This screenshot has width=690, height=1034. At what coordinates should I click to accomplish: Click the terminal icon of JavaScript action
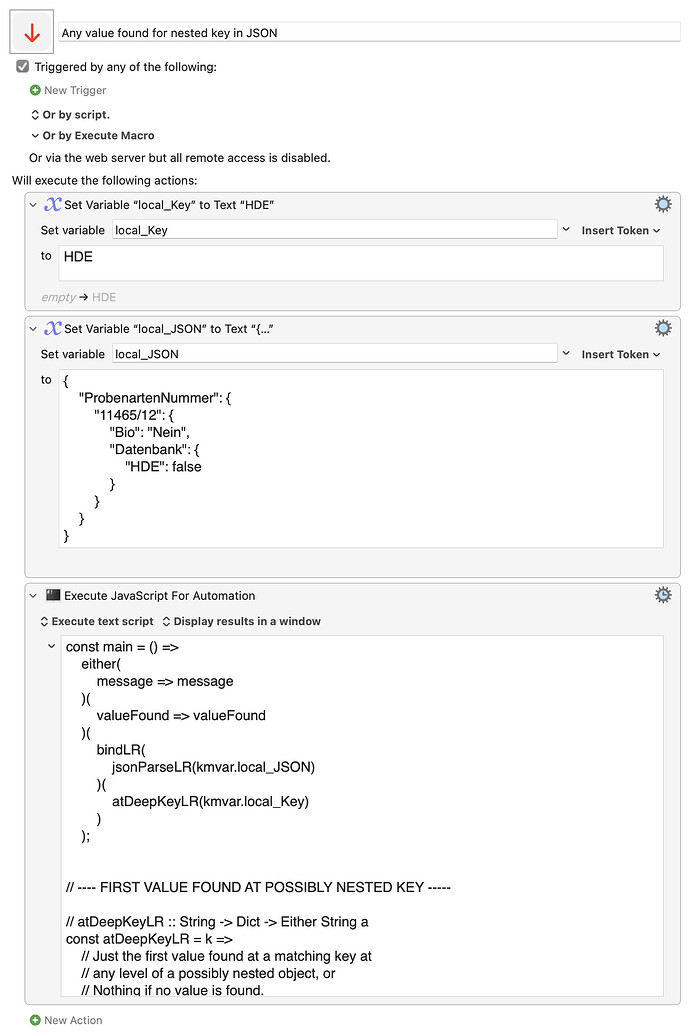[x=54, y=595]
